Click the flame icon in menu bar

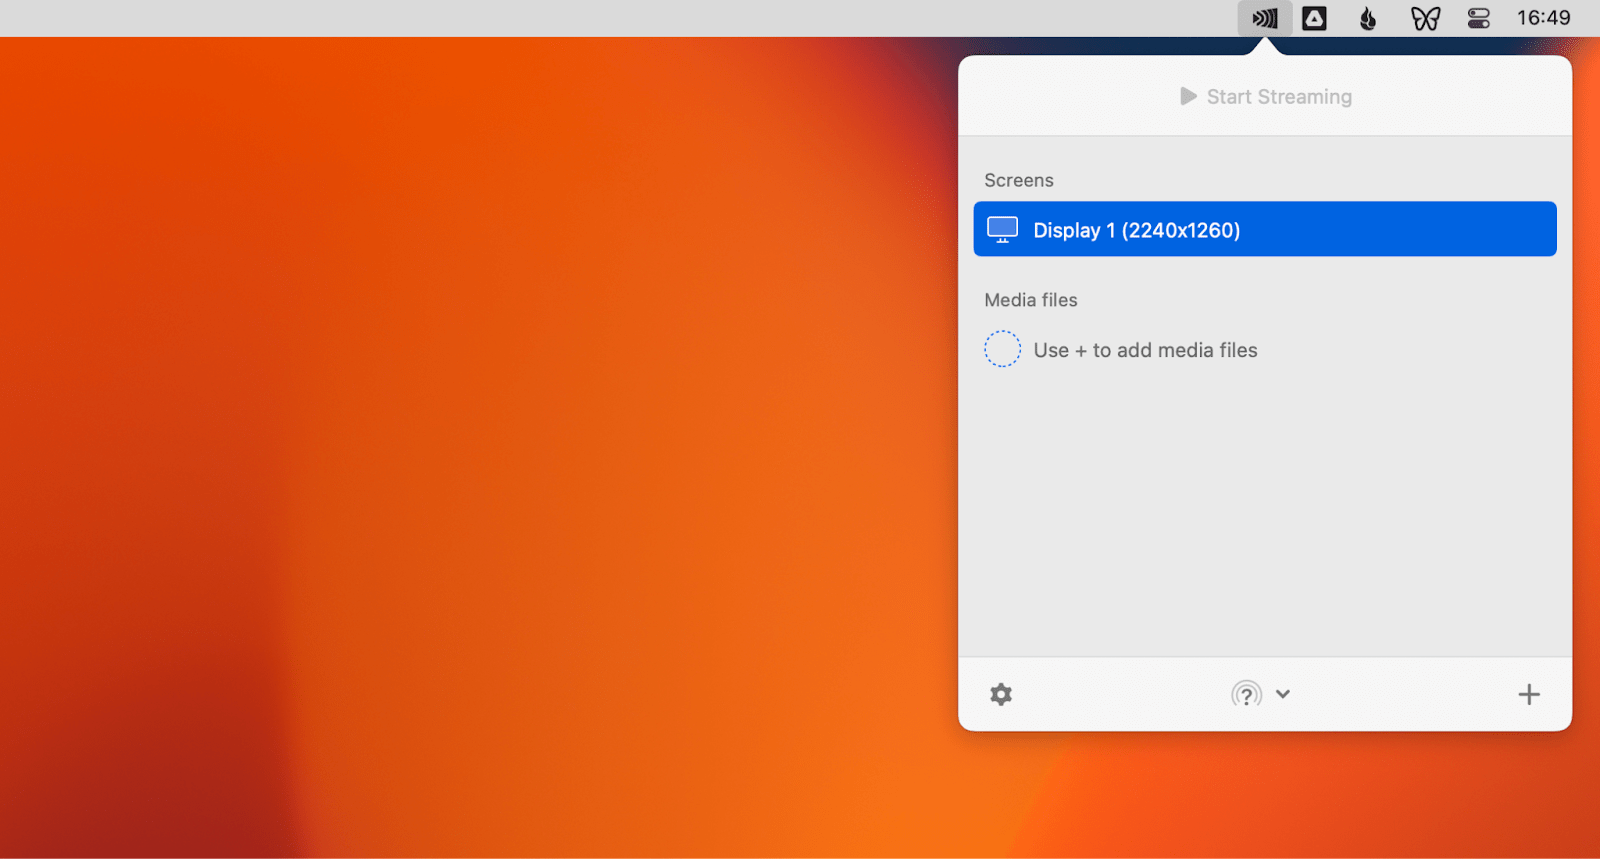(x=1368, y=18)
